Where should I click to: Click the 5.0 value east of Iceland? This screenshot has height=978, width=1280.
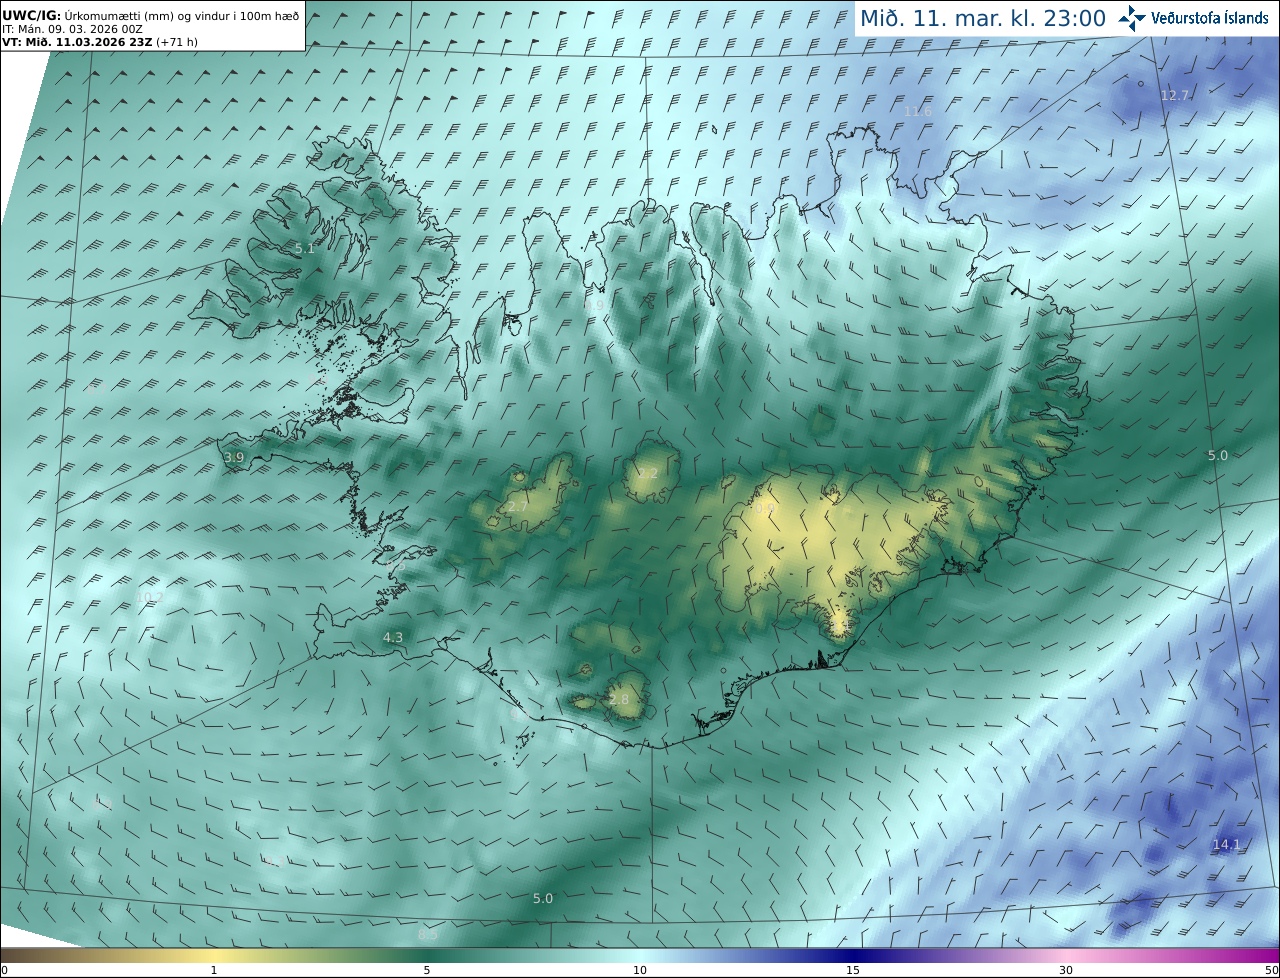click(1217, 455)
